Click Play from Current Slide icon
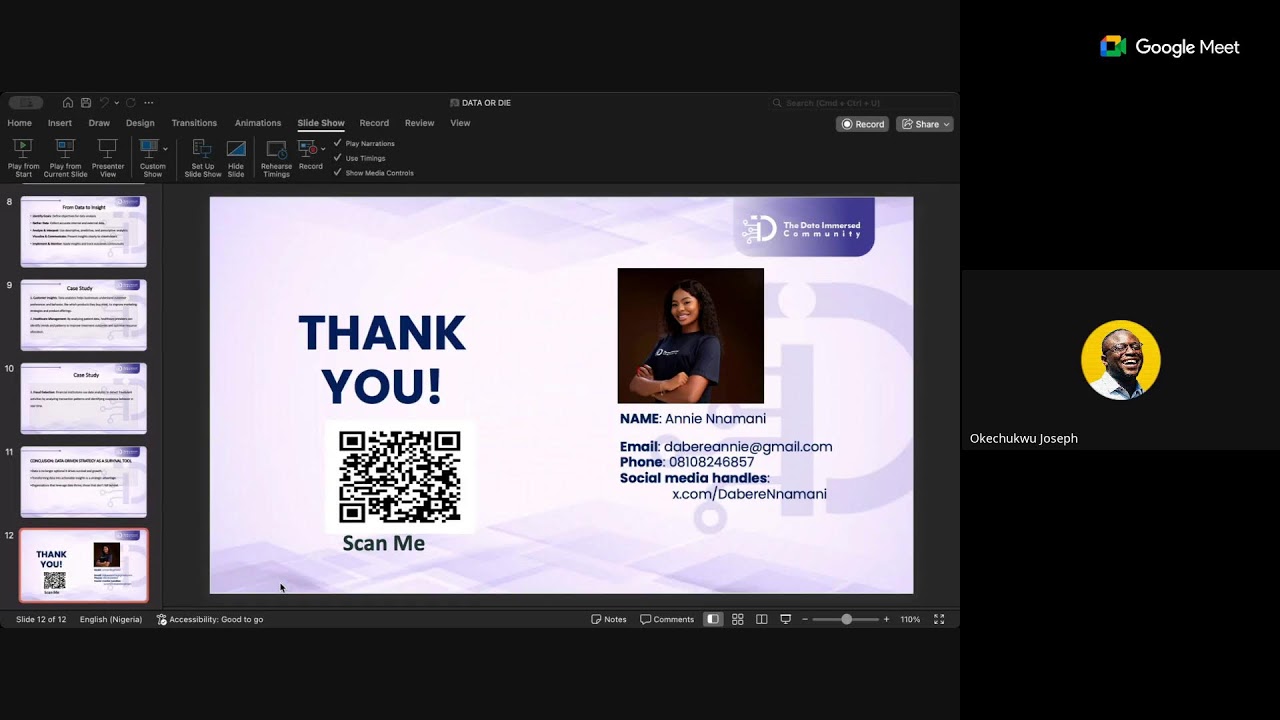 (65, 149)
